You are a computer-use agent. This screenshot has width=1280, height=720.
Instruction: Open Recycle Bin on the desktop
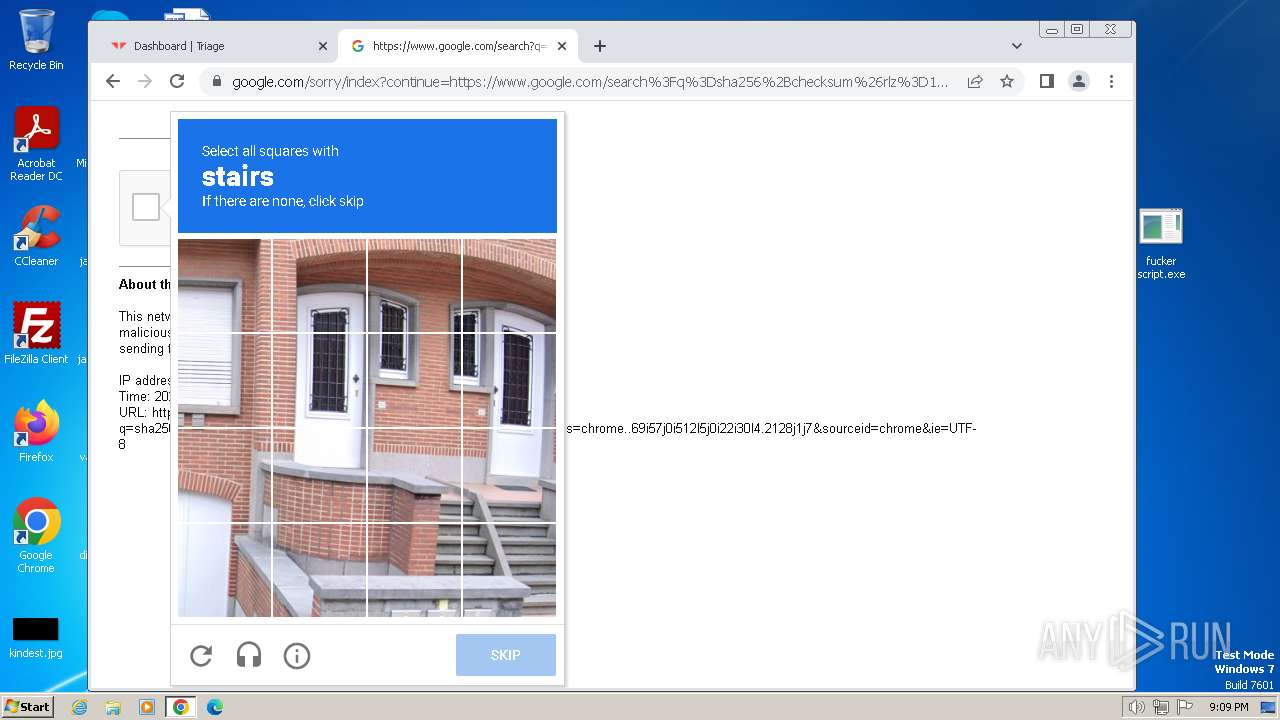click(x=36, y=40)
